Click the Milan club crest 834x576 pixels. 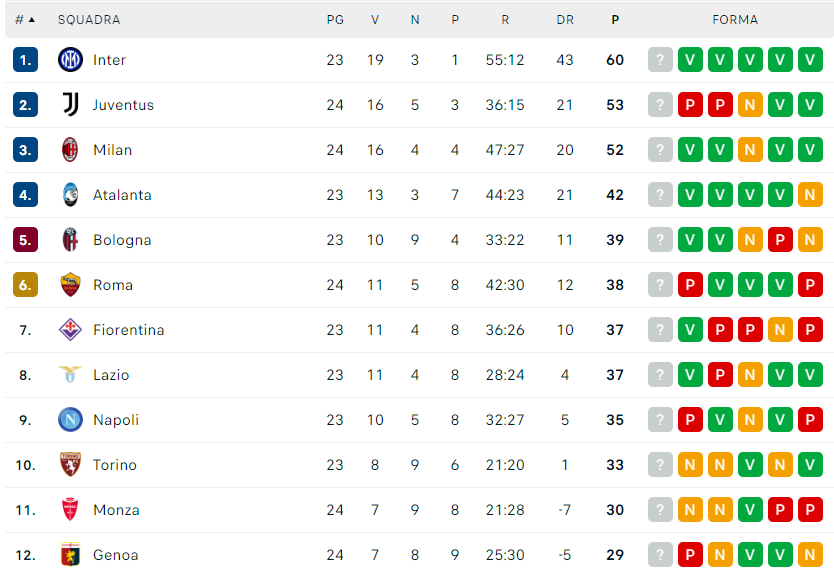[70, 150]
